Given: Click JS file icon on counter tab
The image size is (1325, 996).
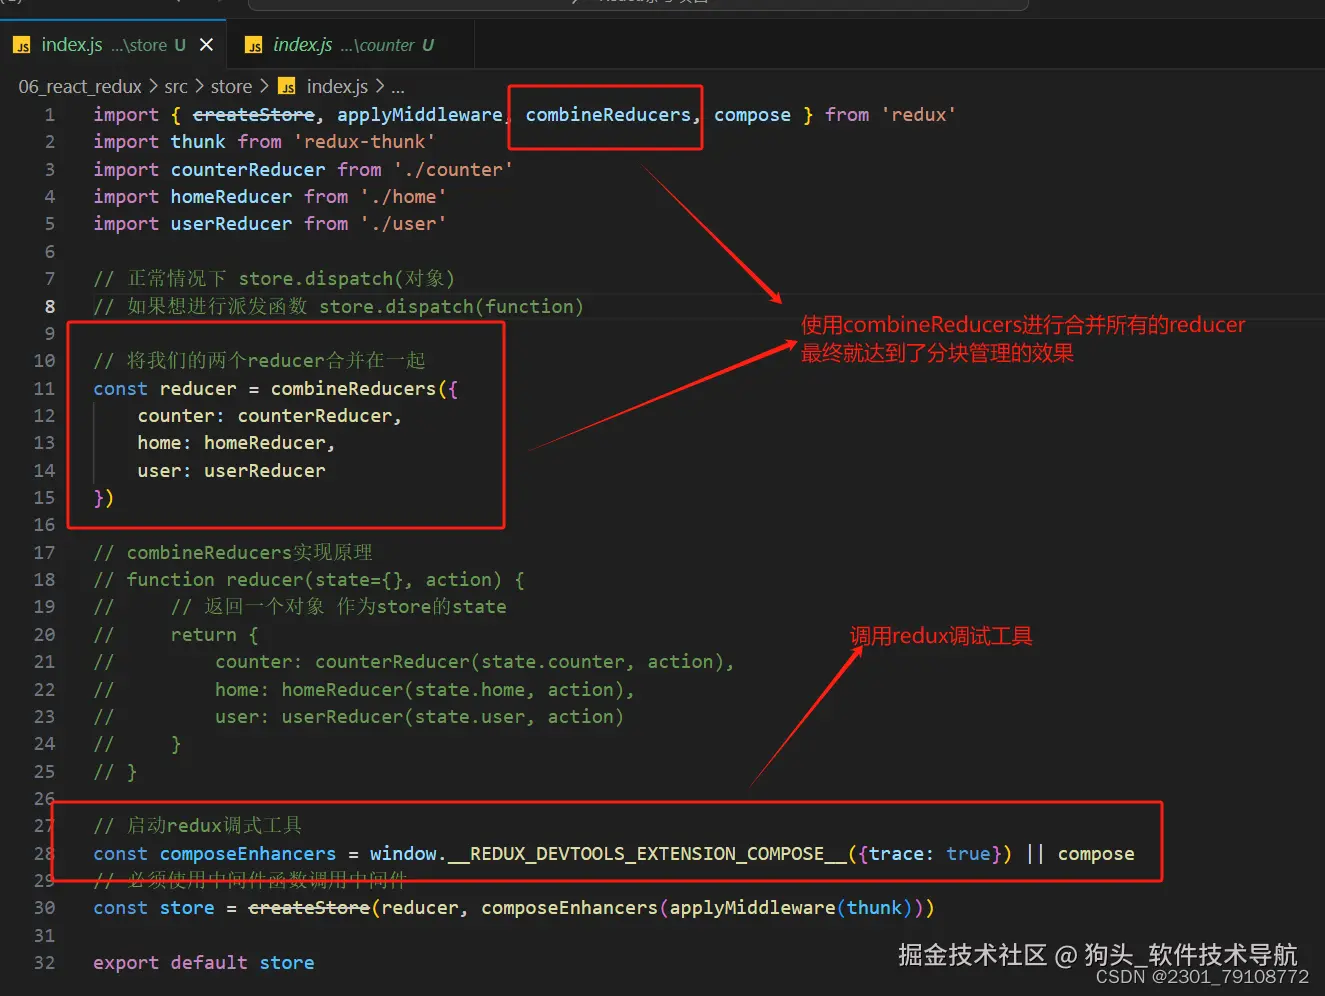Looking at the screenshot, I should click(254, 46).
